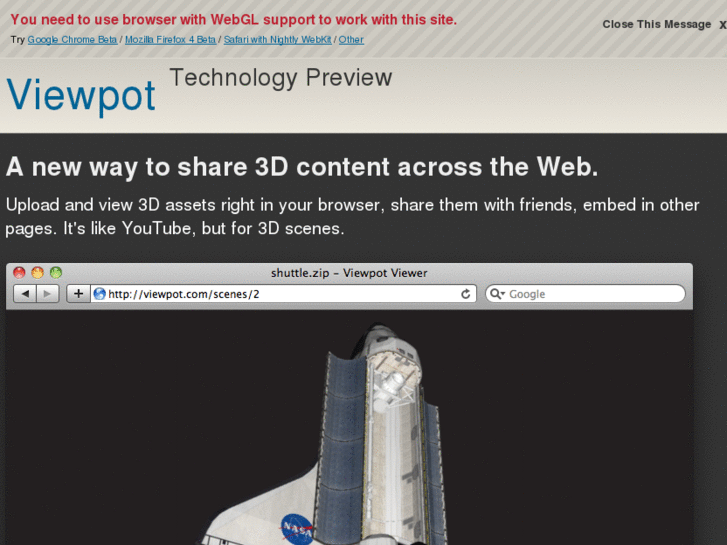
Task: Go to the Viewpot logo homepage
Action: (x=81, y=95)
